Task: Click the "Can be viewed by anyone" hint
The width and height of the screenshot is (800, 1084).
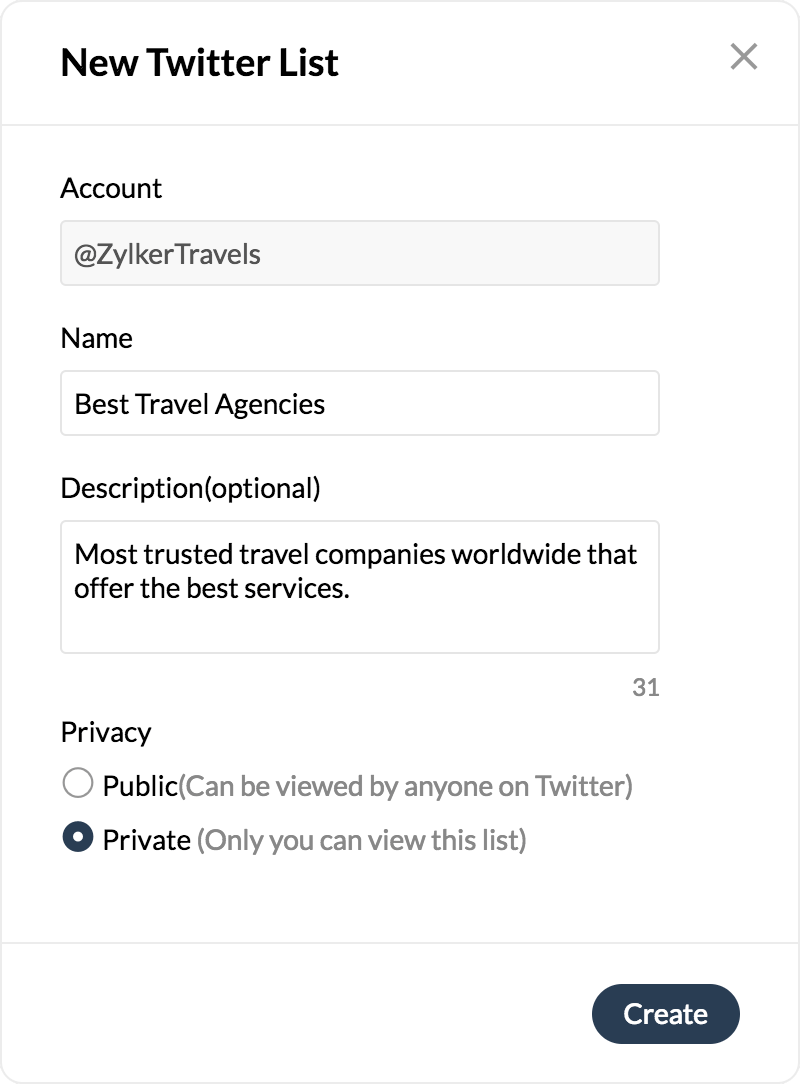Action: click(x=406, y=786)
